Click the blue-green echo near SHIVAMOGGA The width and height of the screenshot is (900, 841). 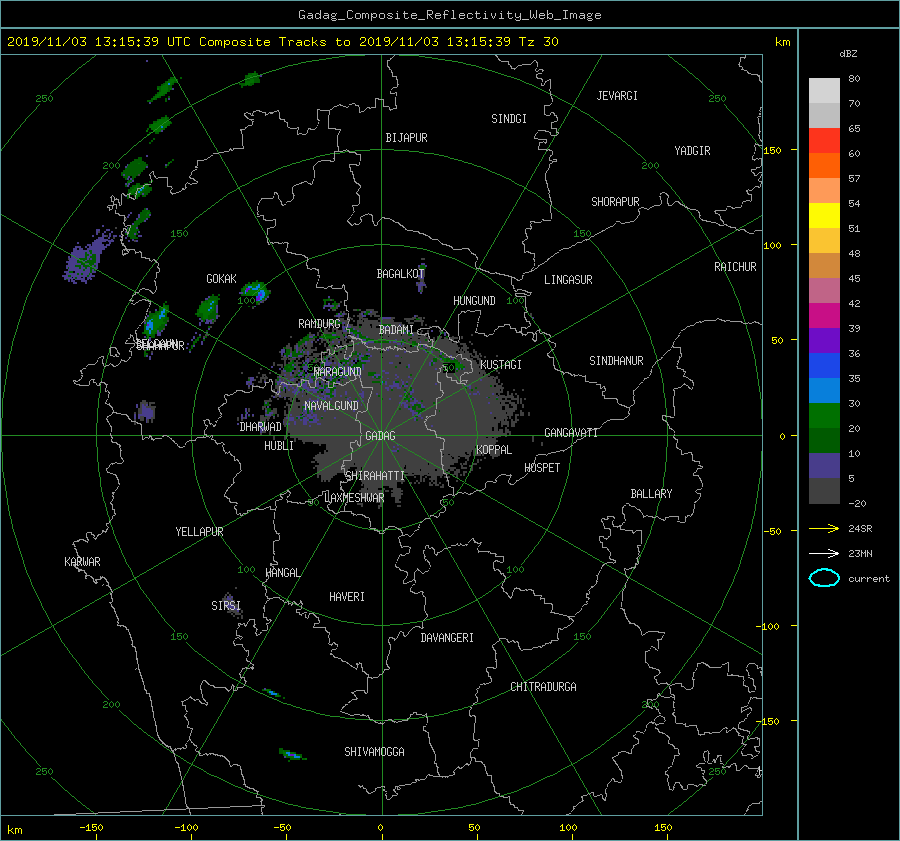292,754
